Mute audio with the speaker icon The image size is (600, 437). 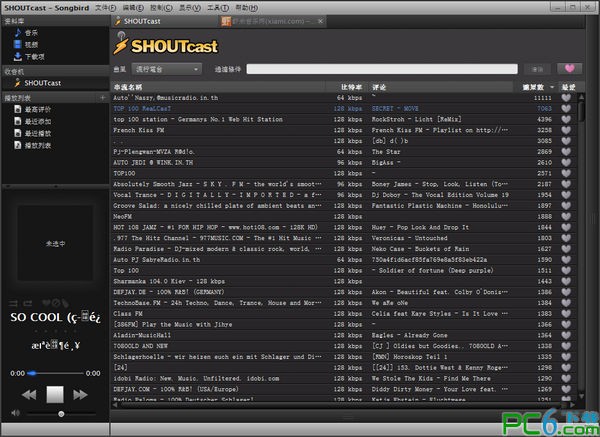point(15,413)
